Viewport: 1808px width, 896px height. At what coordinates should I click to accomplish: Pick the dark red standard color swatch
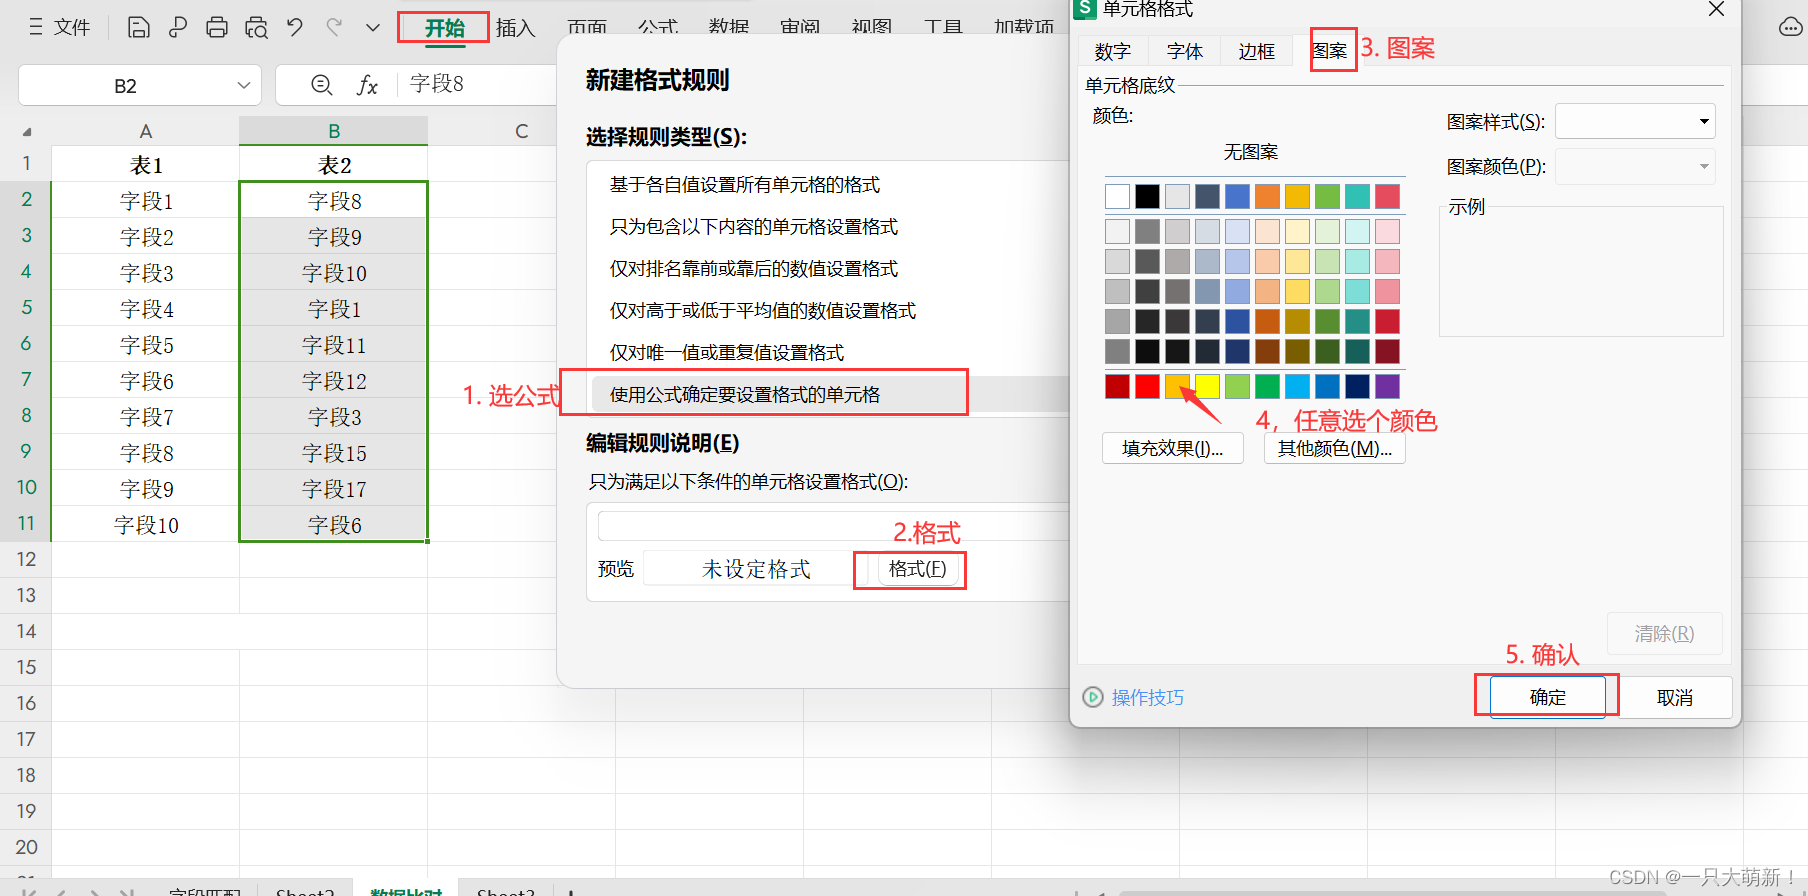1117,386
